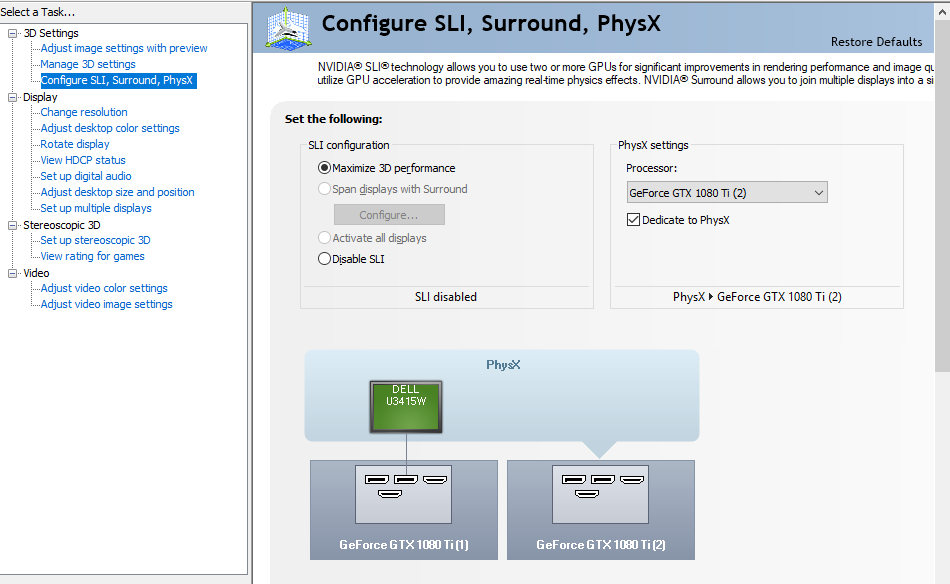The width and height of the screenshot is (950, 584).
Task: Collapse the Video tree node
Action: [x=12, y=273]
